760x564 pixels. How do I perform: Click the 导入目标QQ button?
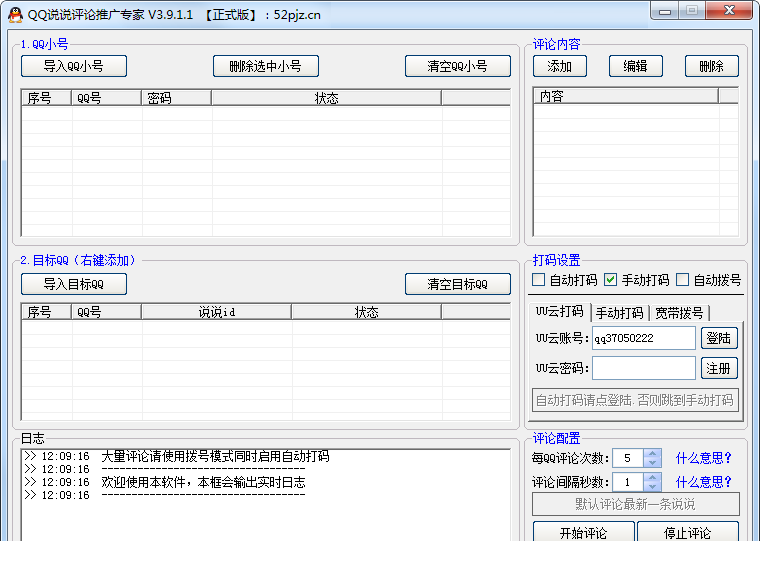pos(74,284)
